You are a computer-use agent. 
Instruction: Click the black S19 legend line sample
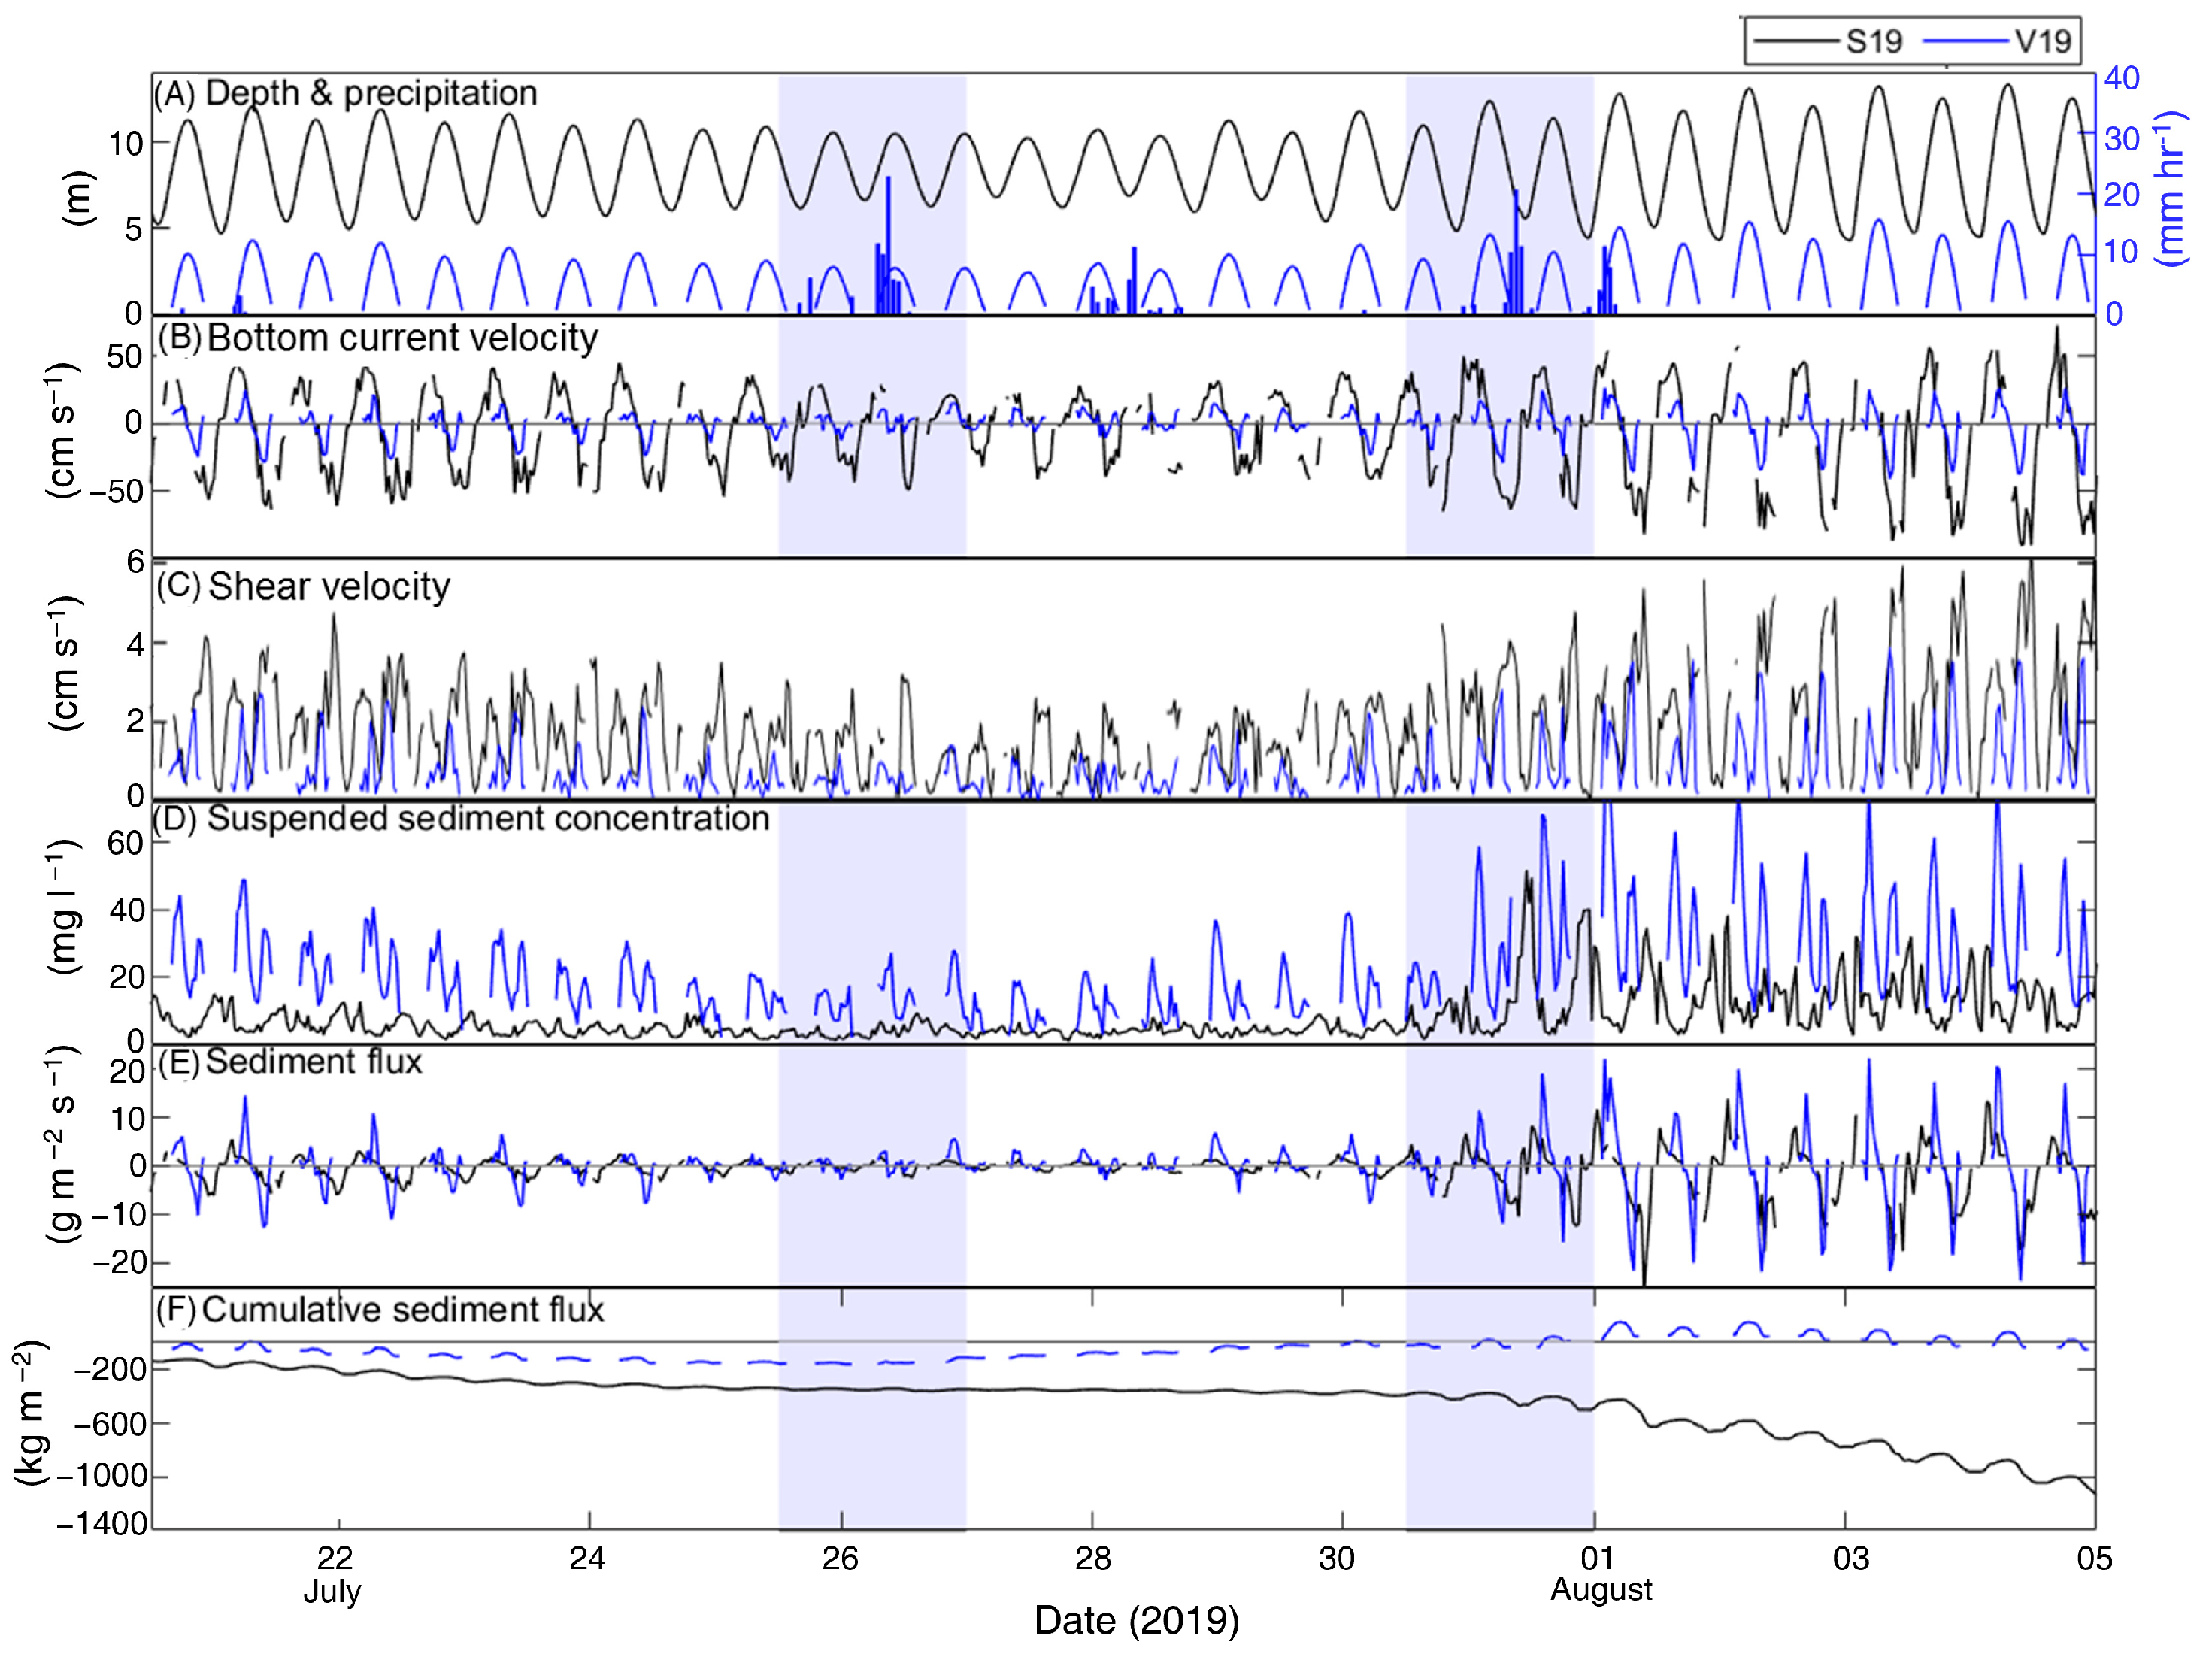tap(1797, 41)
